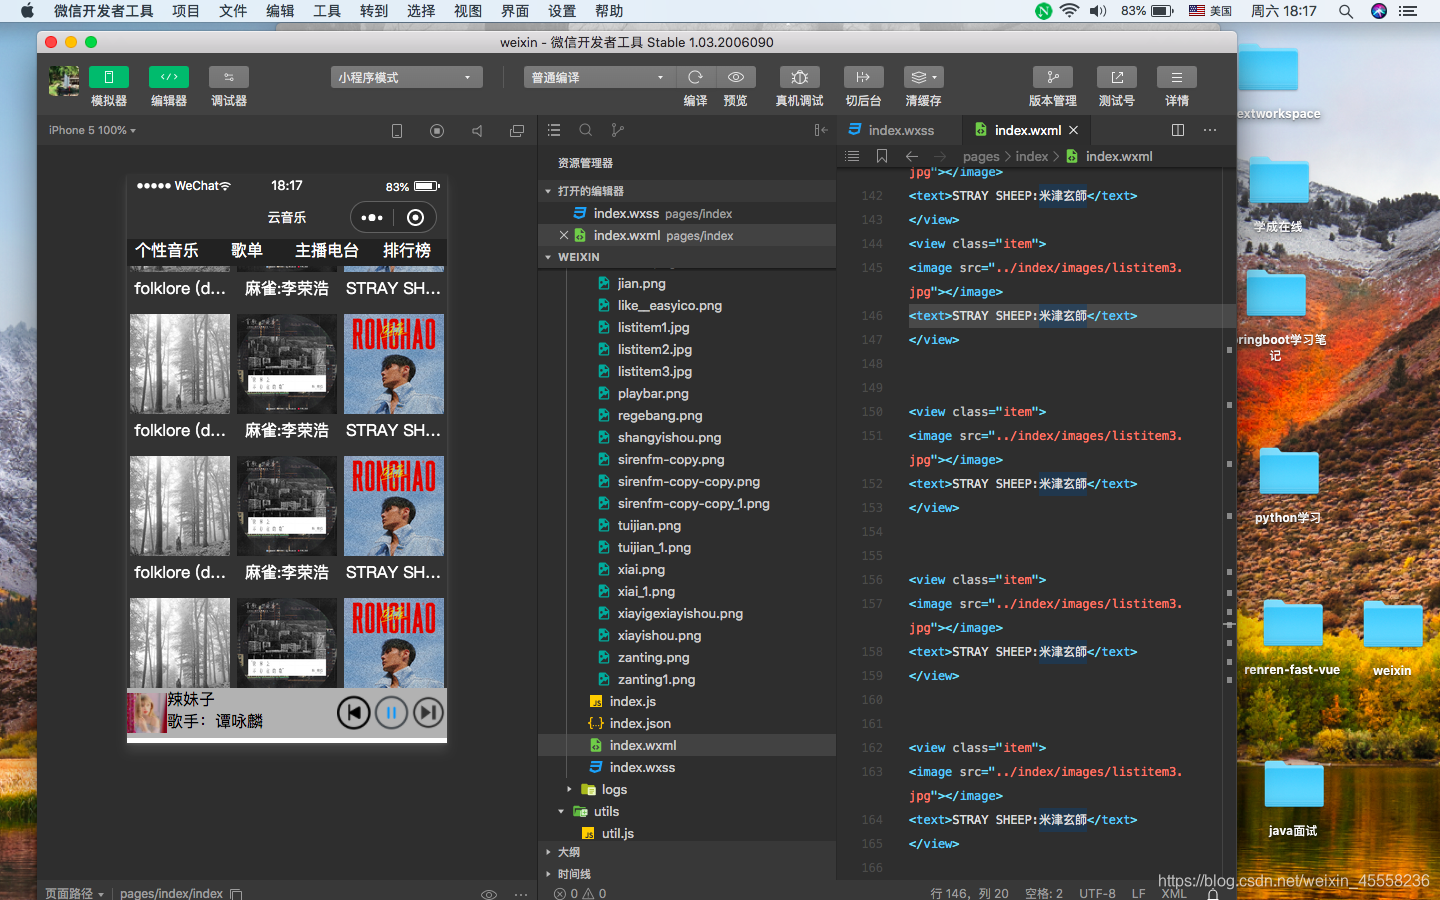
Task: Collapse the utils folder
Action: coord(606,811)
